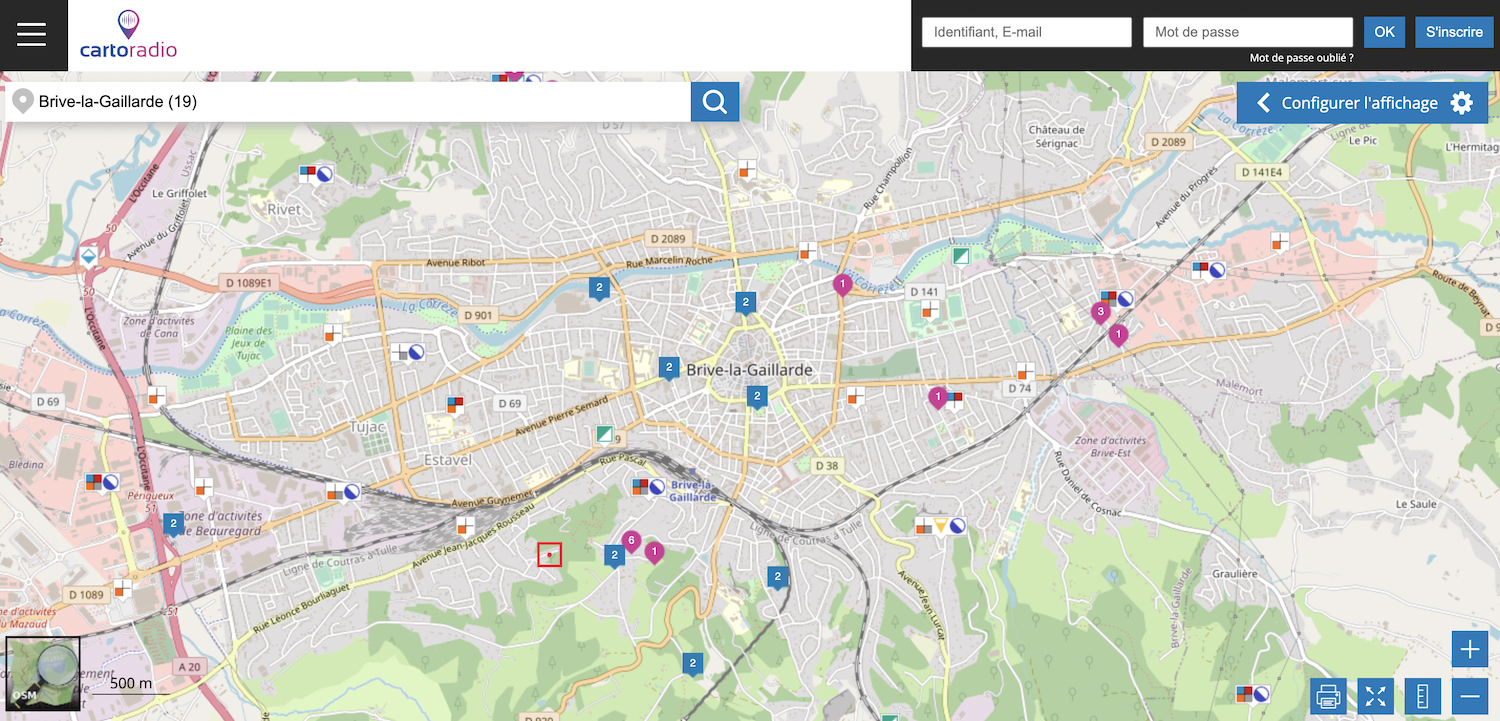Click the Cartoradio logo
1500x721 pixels.
[128, 35]
